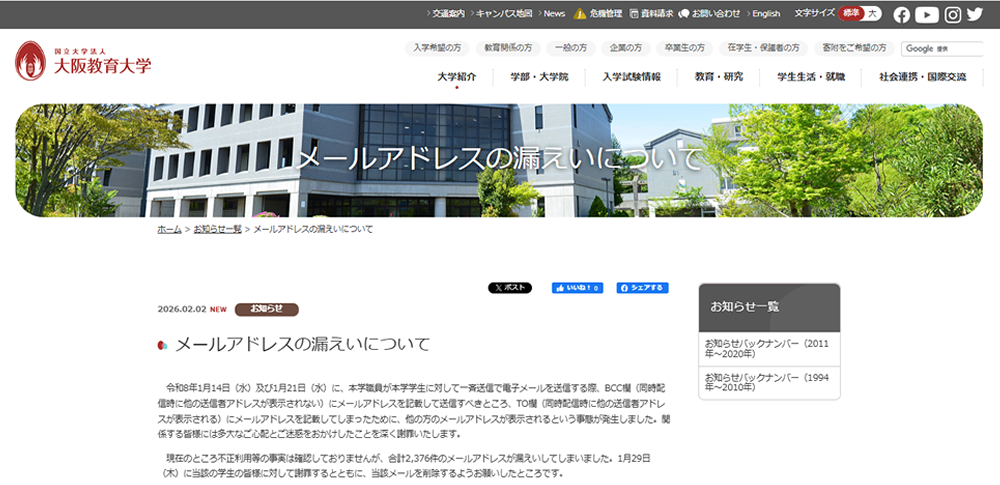Expand the 学部・大学院 navigation menu
Viewport: 1000px width, 485px height.
pyautogui.click(x=538, y=77)
